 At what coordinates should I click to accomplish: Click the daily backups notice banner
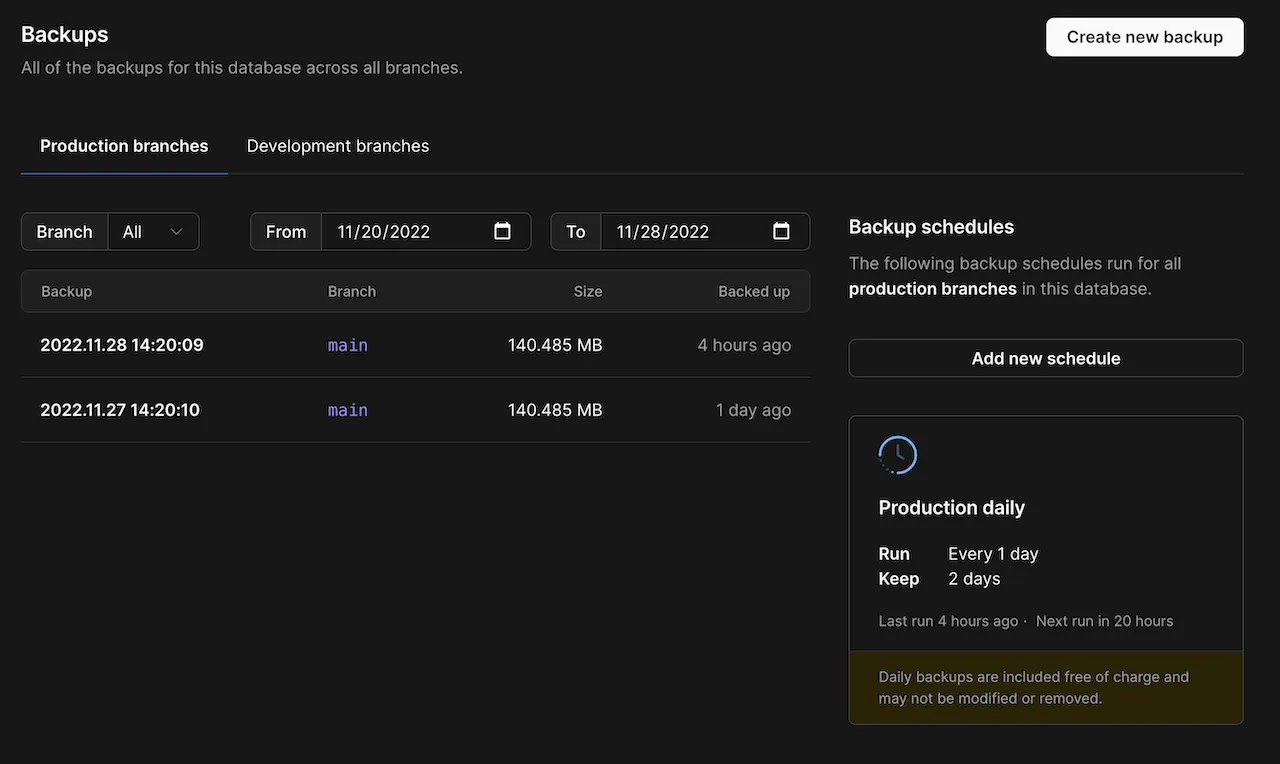pyautogui.click(x=1045, y=687)
